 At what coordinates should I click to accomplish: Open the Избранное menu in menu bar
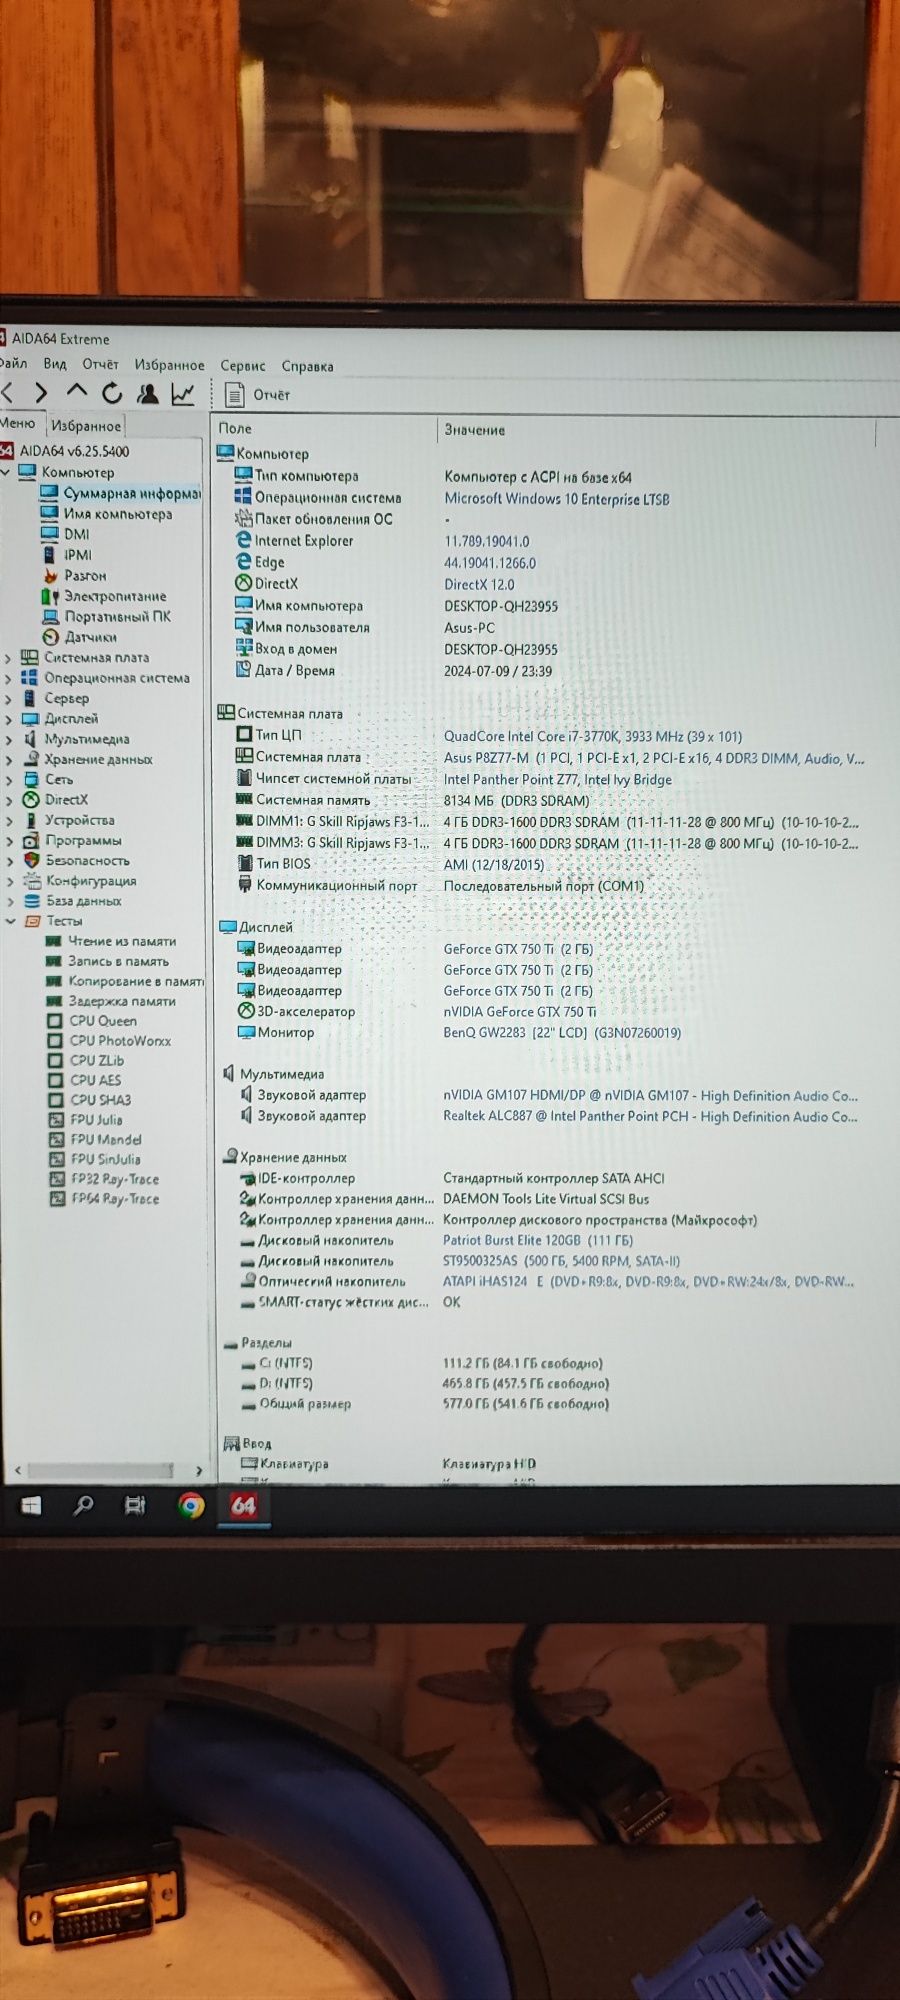coord(169,365)
